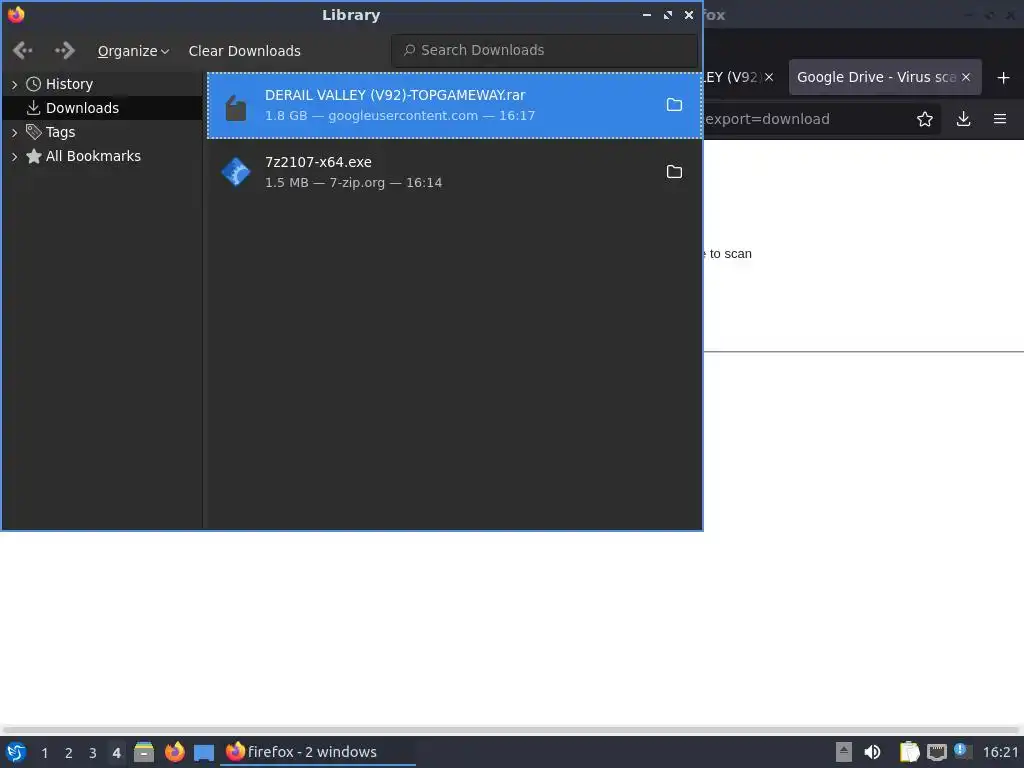Open the Firefox downloads panel
1024x768 pixels.
coord(963,119)
